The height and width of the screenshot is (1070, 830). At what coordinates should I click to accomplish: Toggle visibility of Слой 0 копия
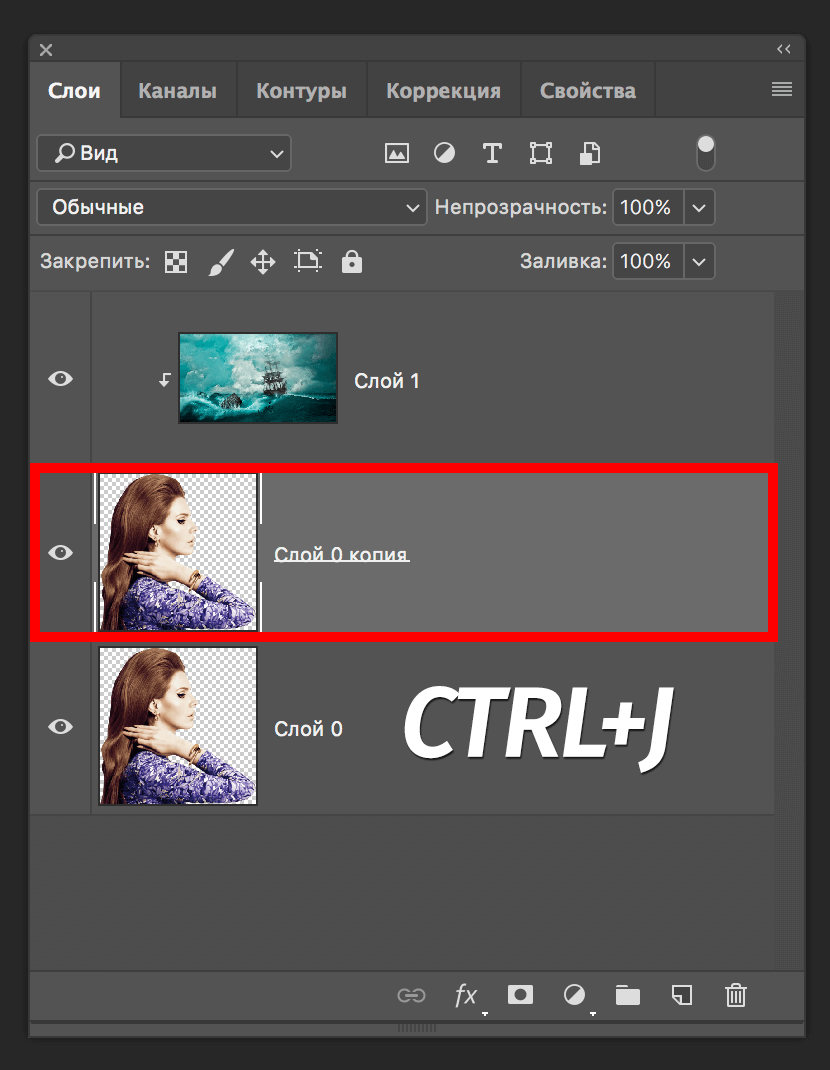click(61, 553)
